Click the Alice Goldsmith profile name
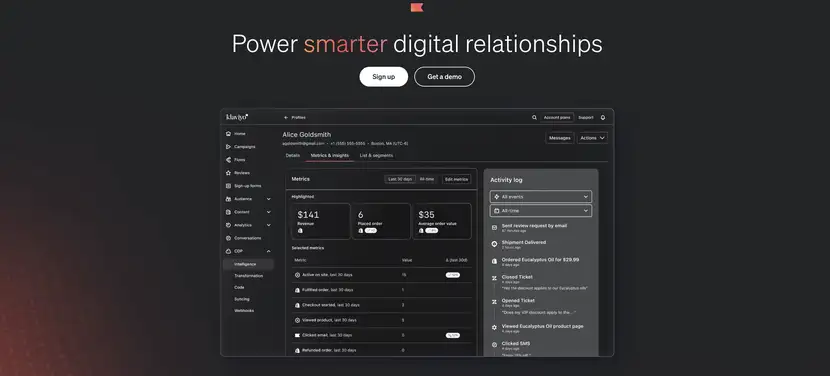Image resolution: width=830 pixels, height=376 pixels. click(x=306, y=135)
